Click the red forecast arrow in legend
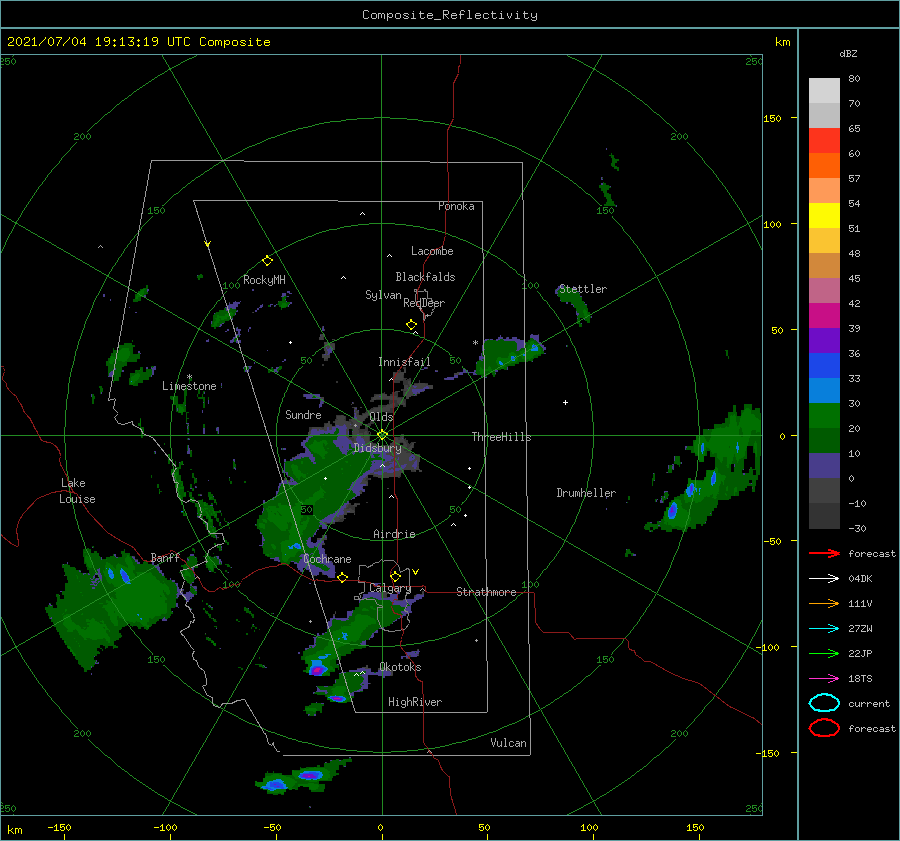Viewport: 900px width, 841px height. coord(824,553)
